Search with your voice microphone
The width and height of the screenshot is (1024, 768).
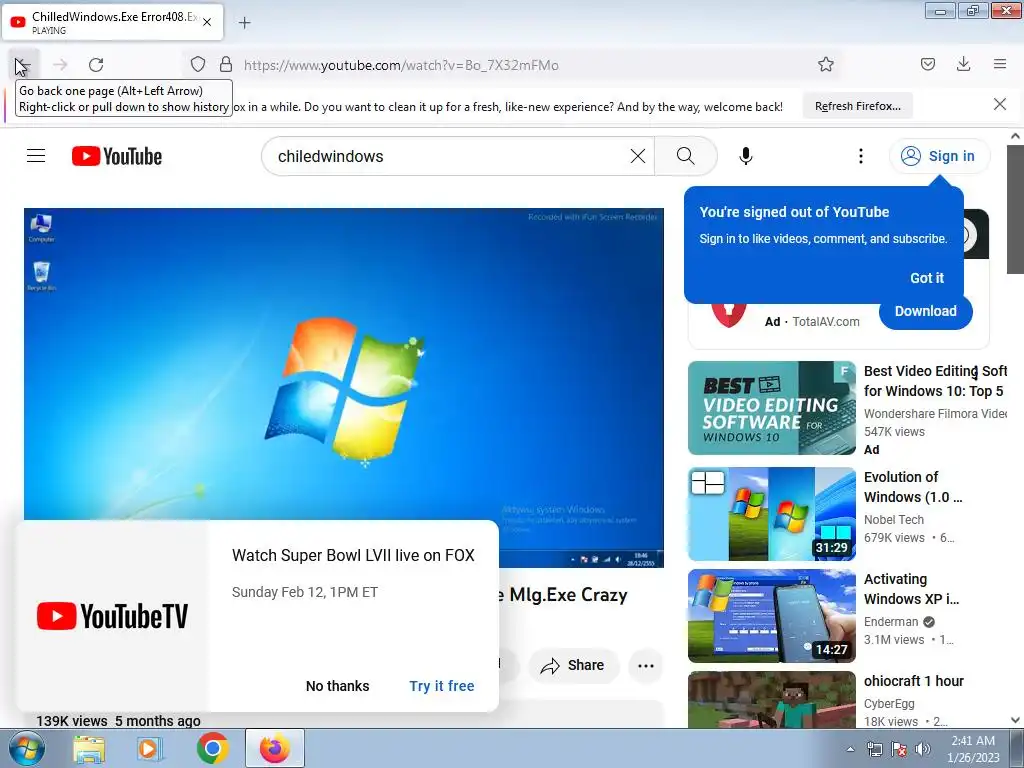pyautogui.click(x=746, y=156)
